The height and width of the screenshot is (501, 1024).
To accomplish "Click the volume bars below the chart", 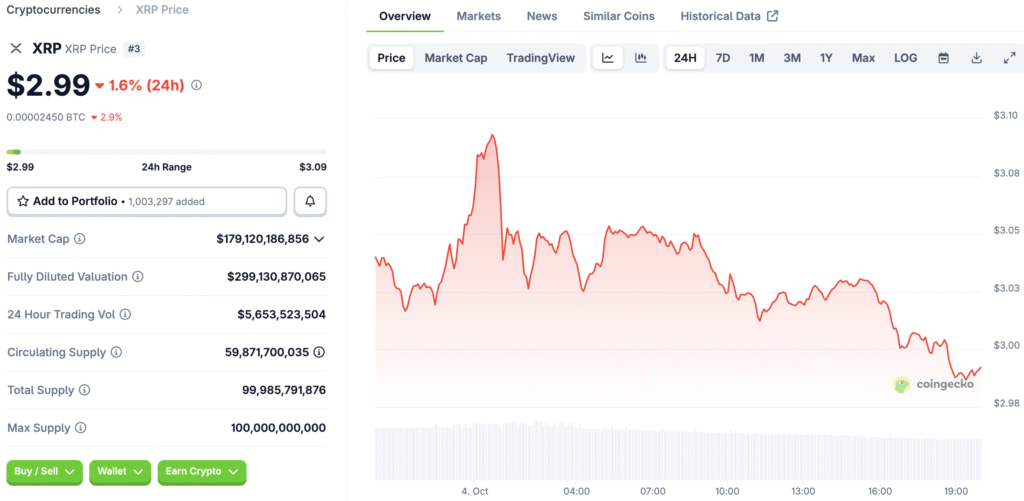I will (677, 453).
